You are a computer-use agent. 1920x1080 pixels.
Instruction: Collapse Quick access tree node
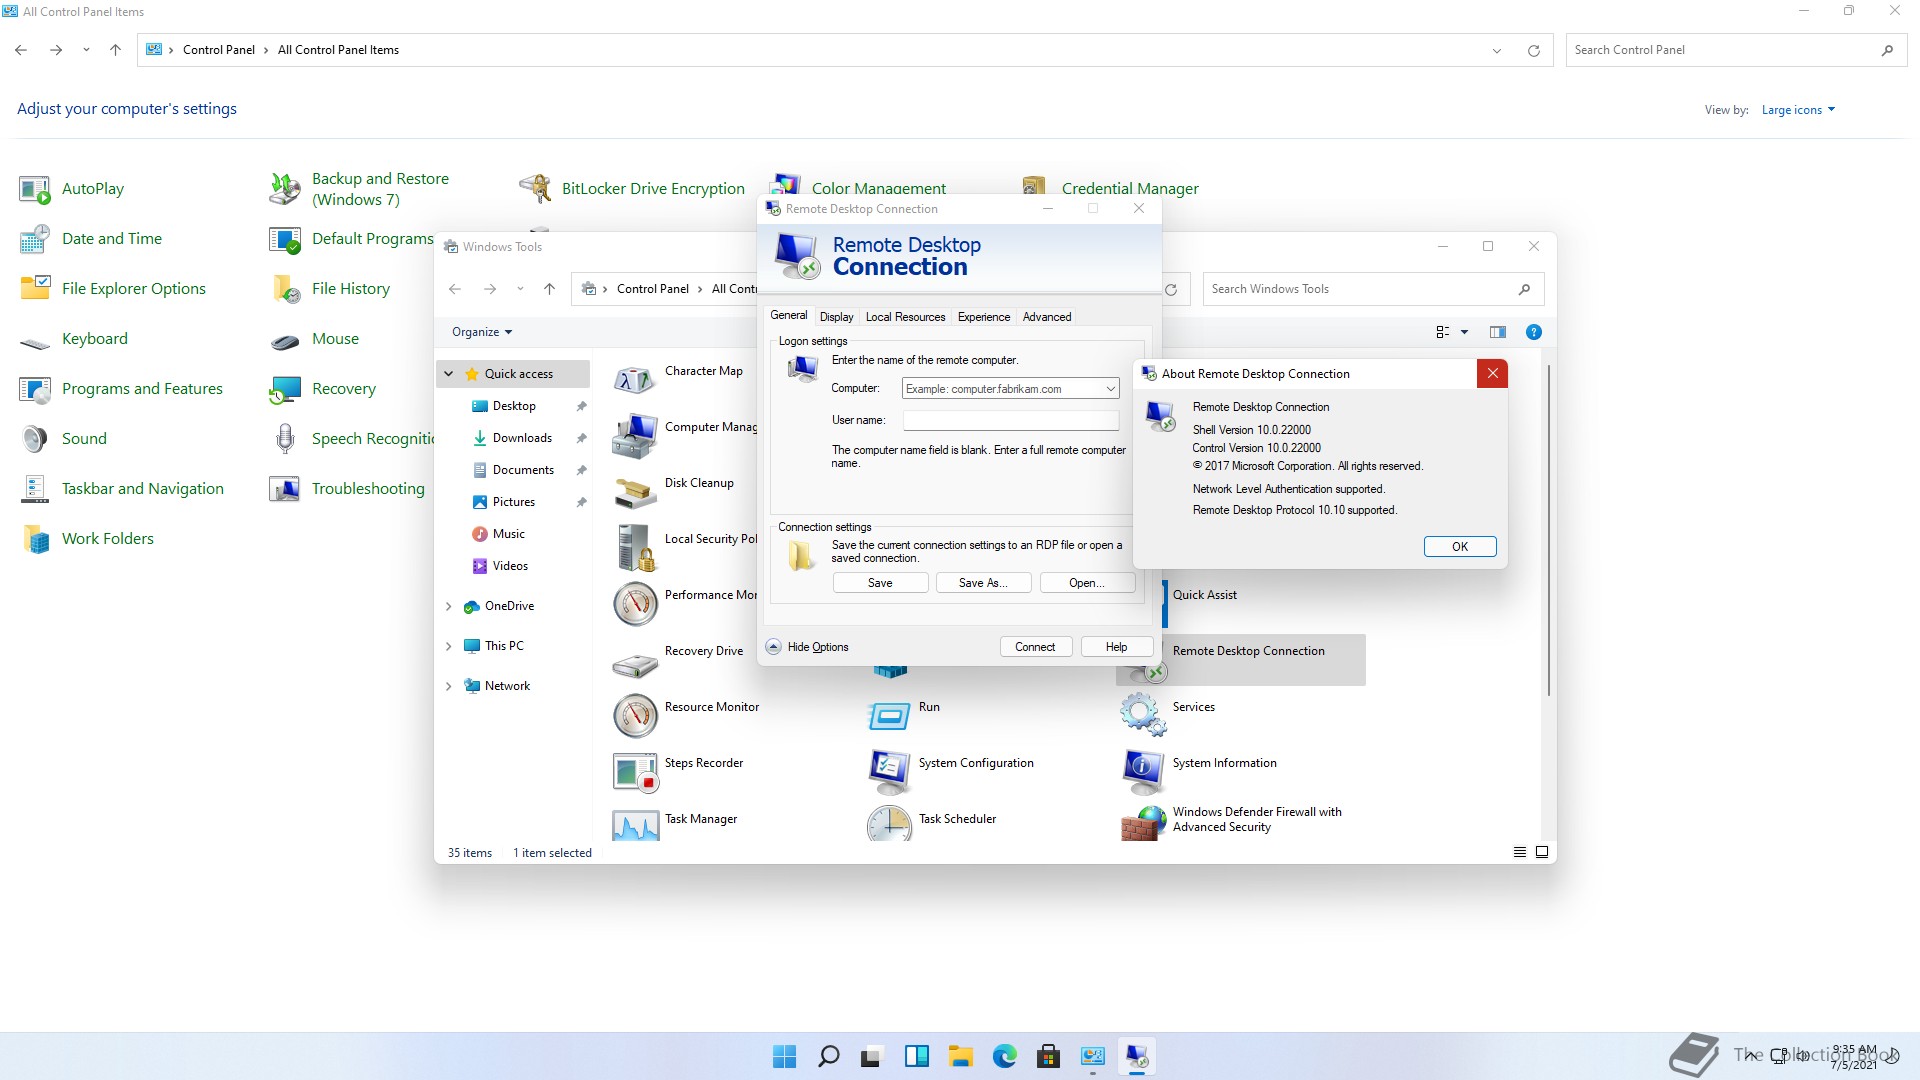[x=449, y=374]
